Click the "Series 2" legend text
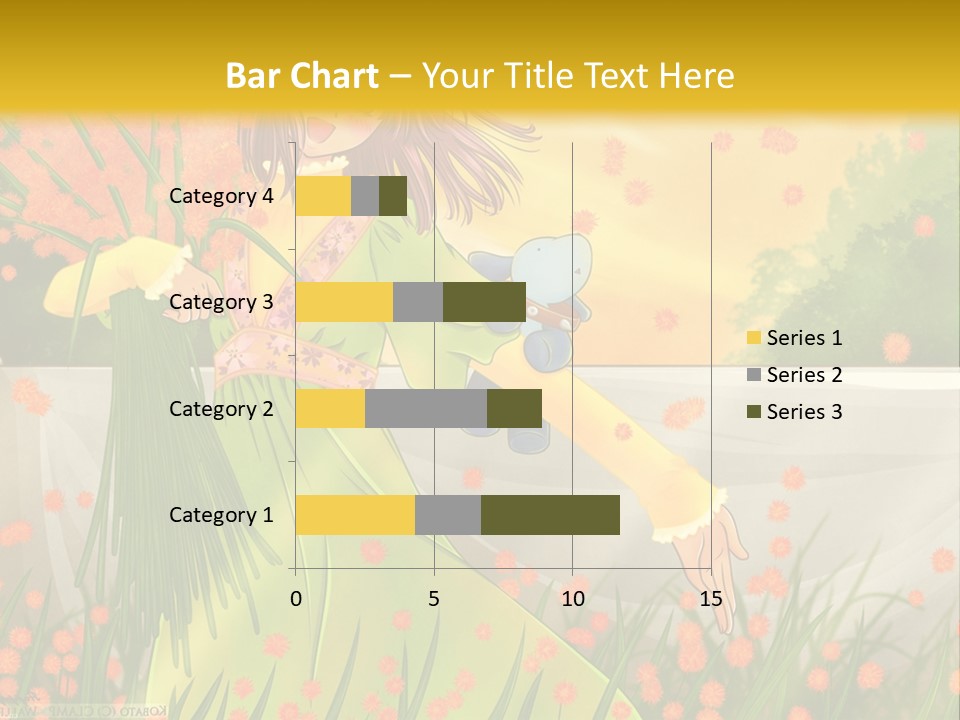This screenshot has height=720, width=960. pyautogui.click(x=804, y=375)
